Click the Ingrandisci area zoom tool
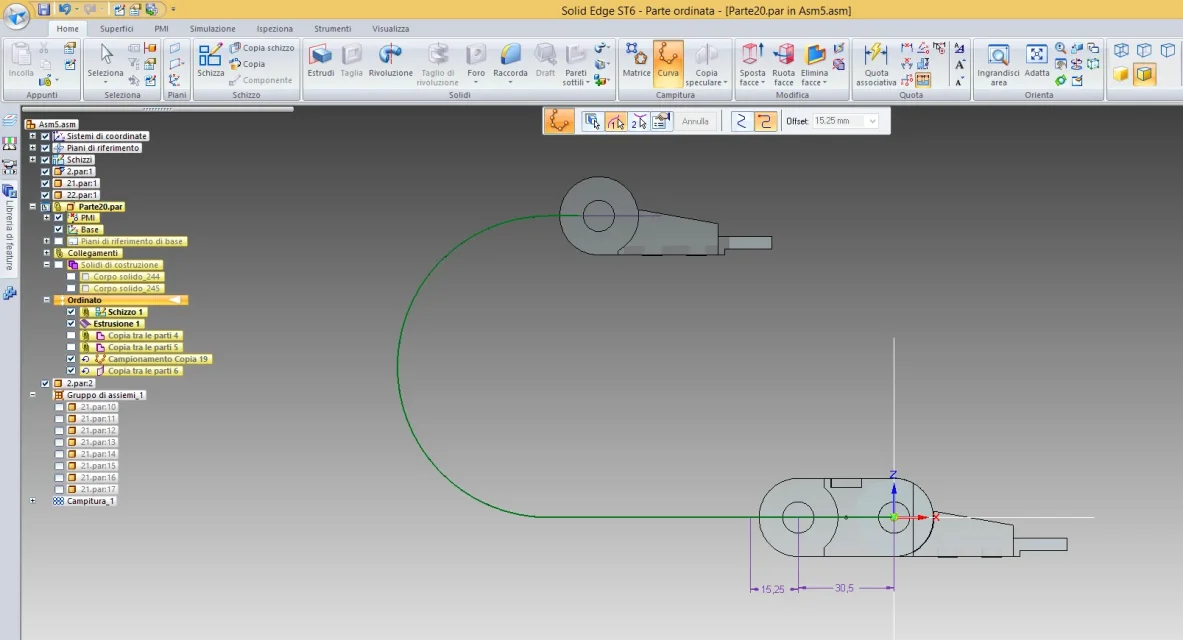This screenshot has width=1183, height=640. click(998, 64)
